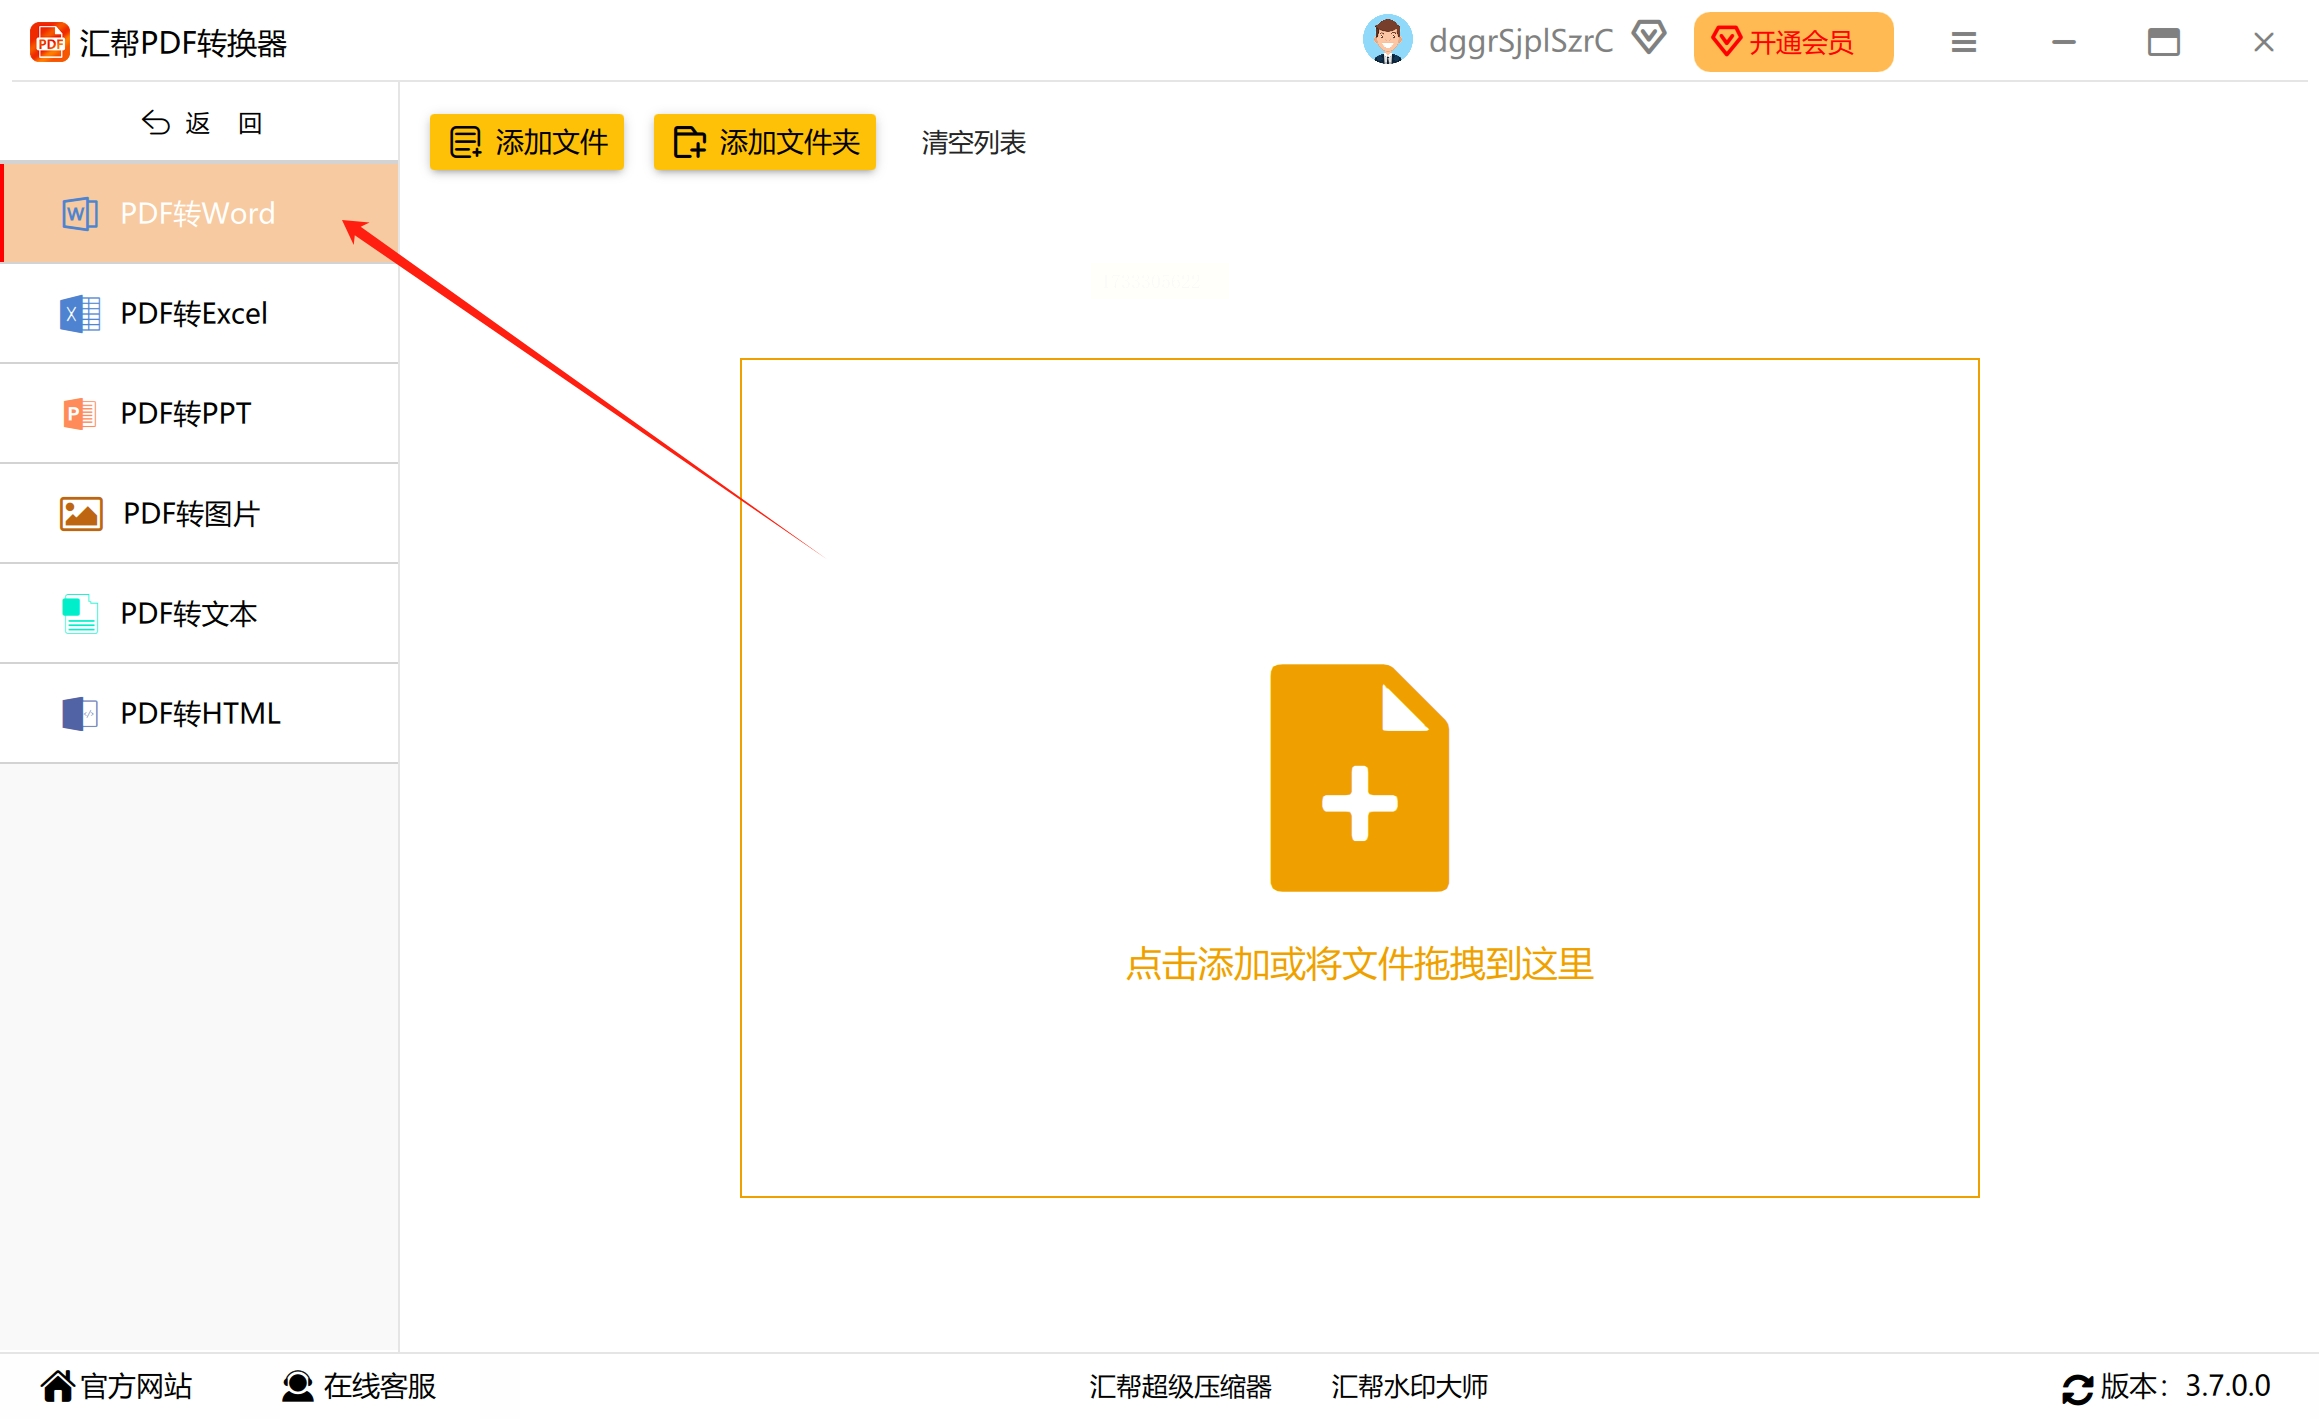Click the version refresh icon near 3.7.0.0
The image size is (2319, 1419).
[2081, 1386]
